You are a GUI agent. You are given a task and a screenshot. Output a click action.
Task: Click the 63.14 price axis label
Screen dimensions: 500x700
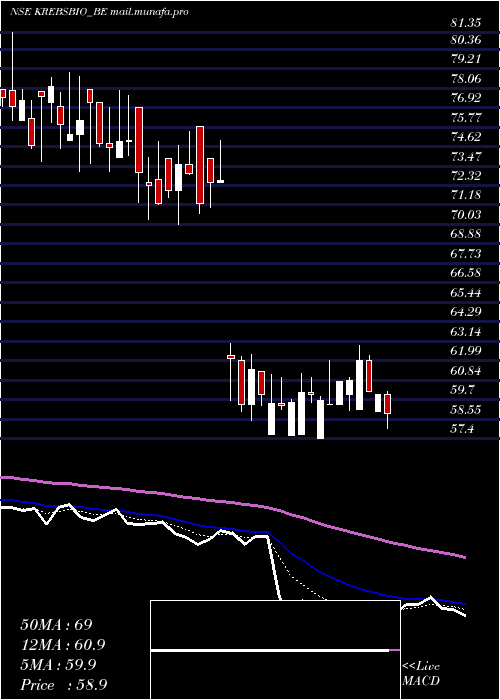[466, 331]
